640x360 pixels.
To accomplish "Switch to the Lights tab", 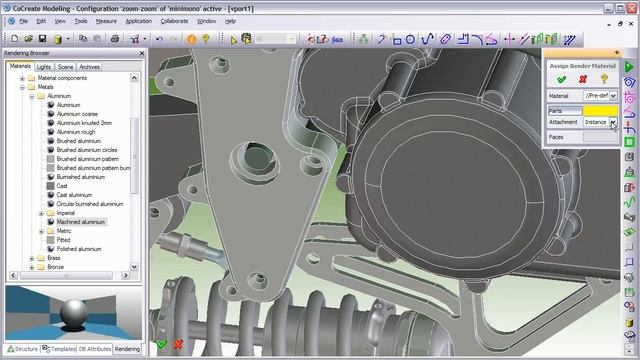I will [x=44, y=67].
